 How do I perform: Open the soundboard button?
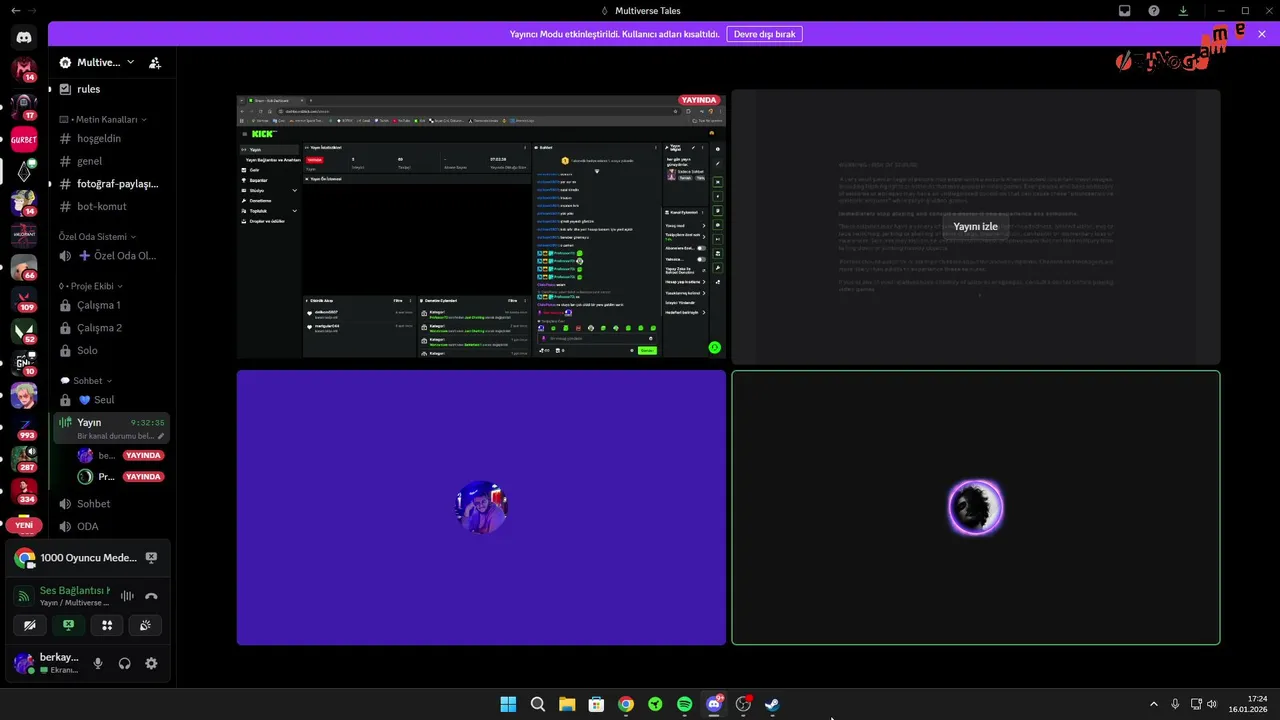coord(145,625)
